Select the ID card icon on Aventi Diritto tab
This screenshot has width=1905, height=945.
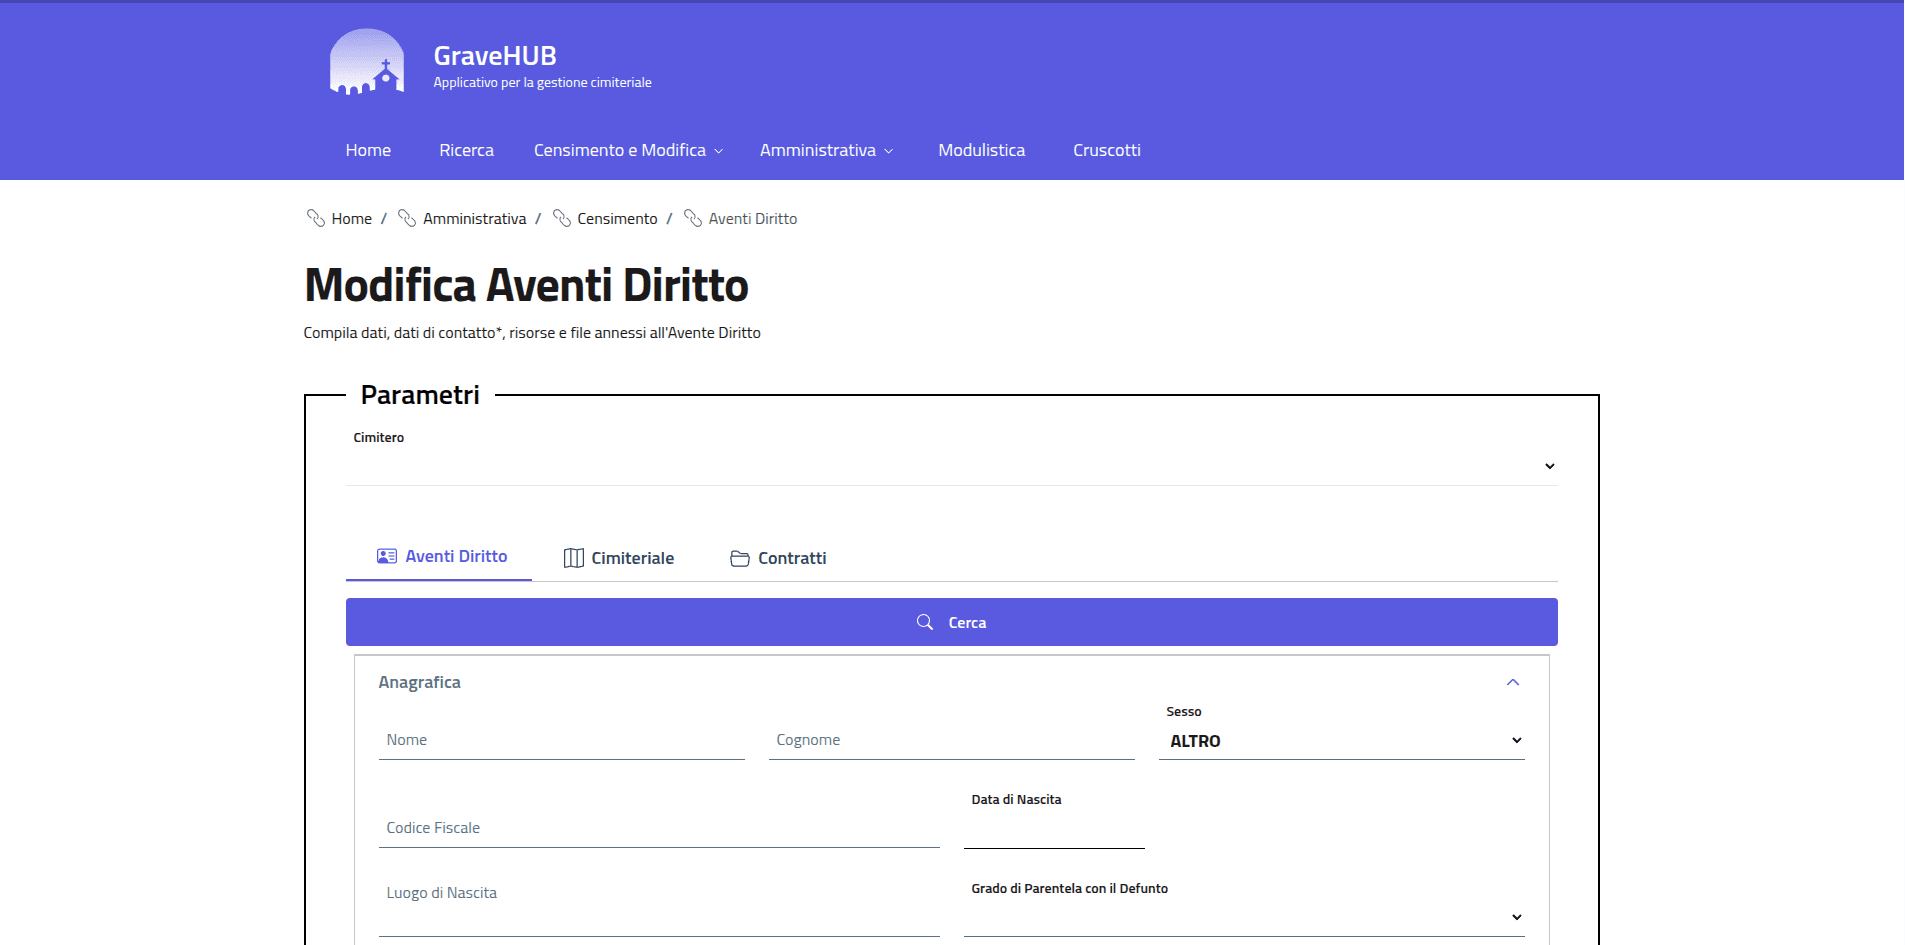[387, 556]
